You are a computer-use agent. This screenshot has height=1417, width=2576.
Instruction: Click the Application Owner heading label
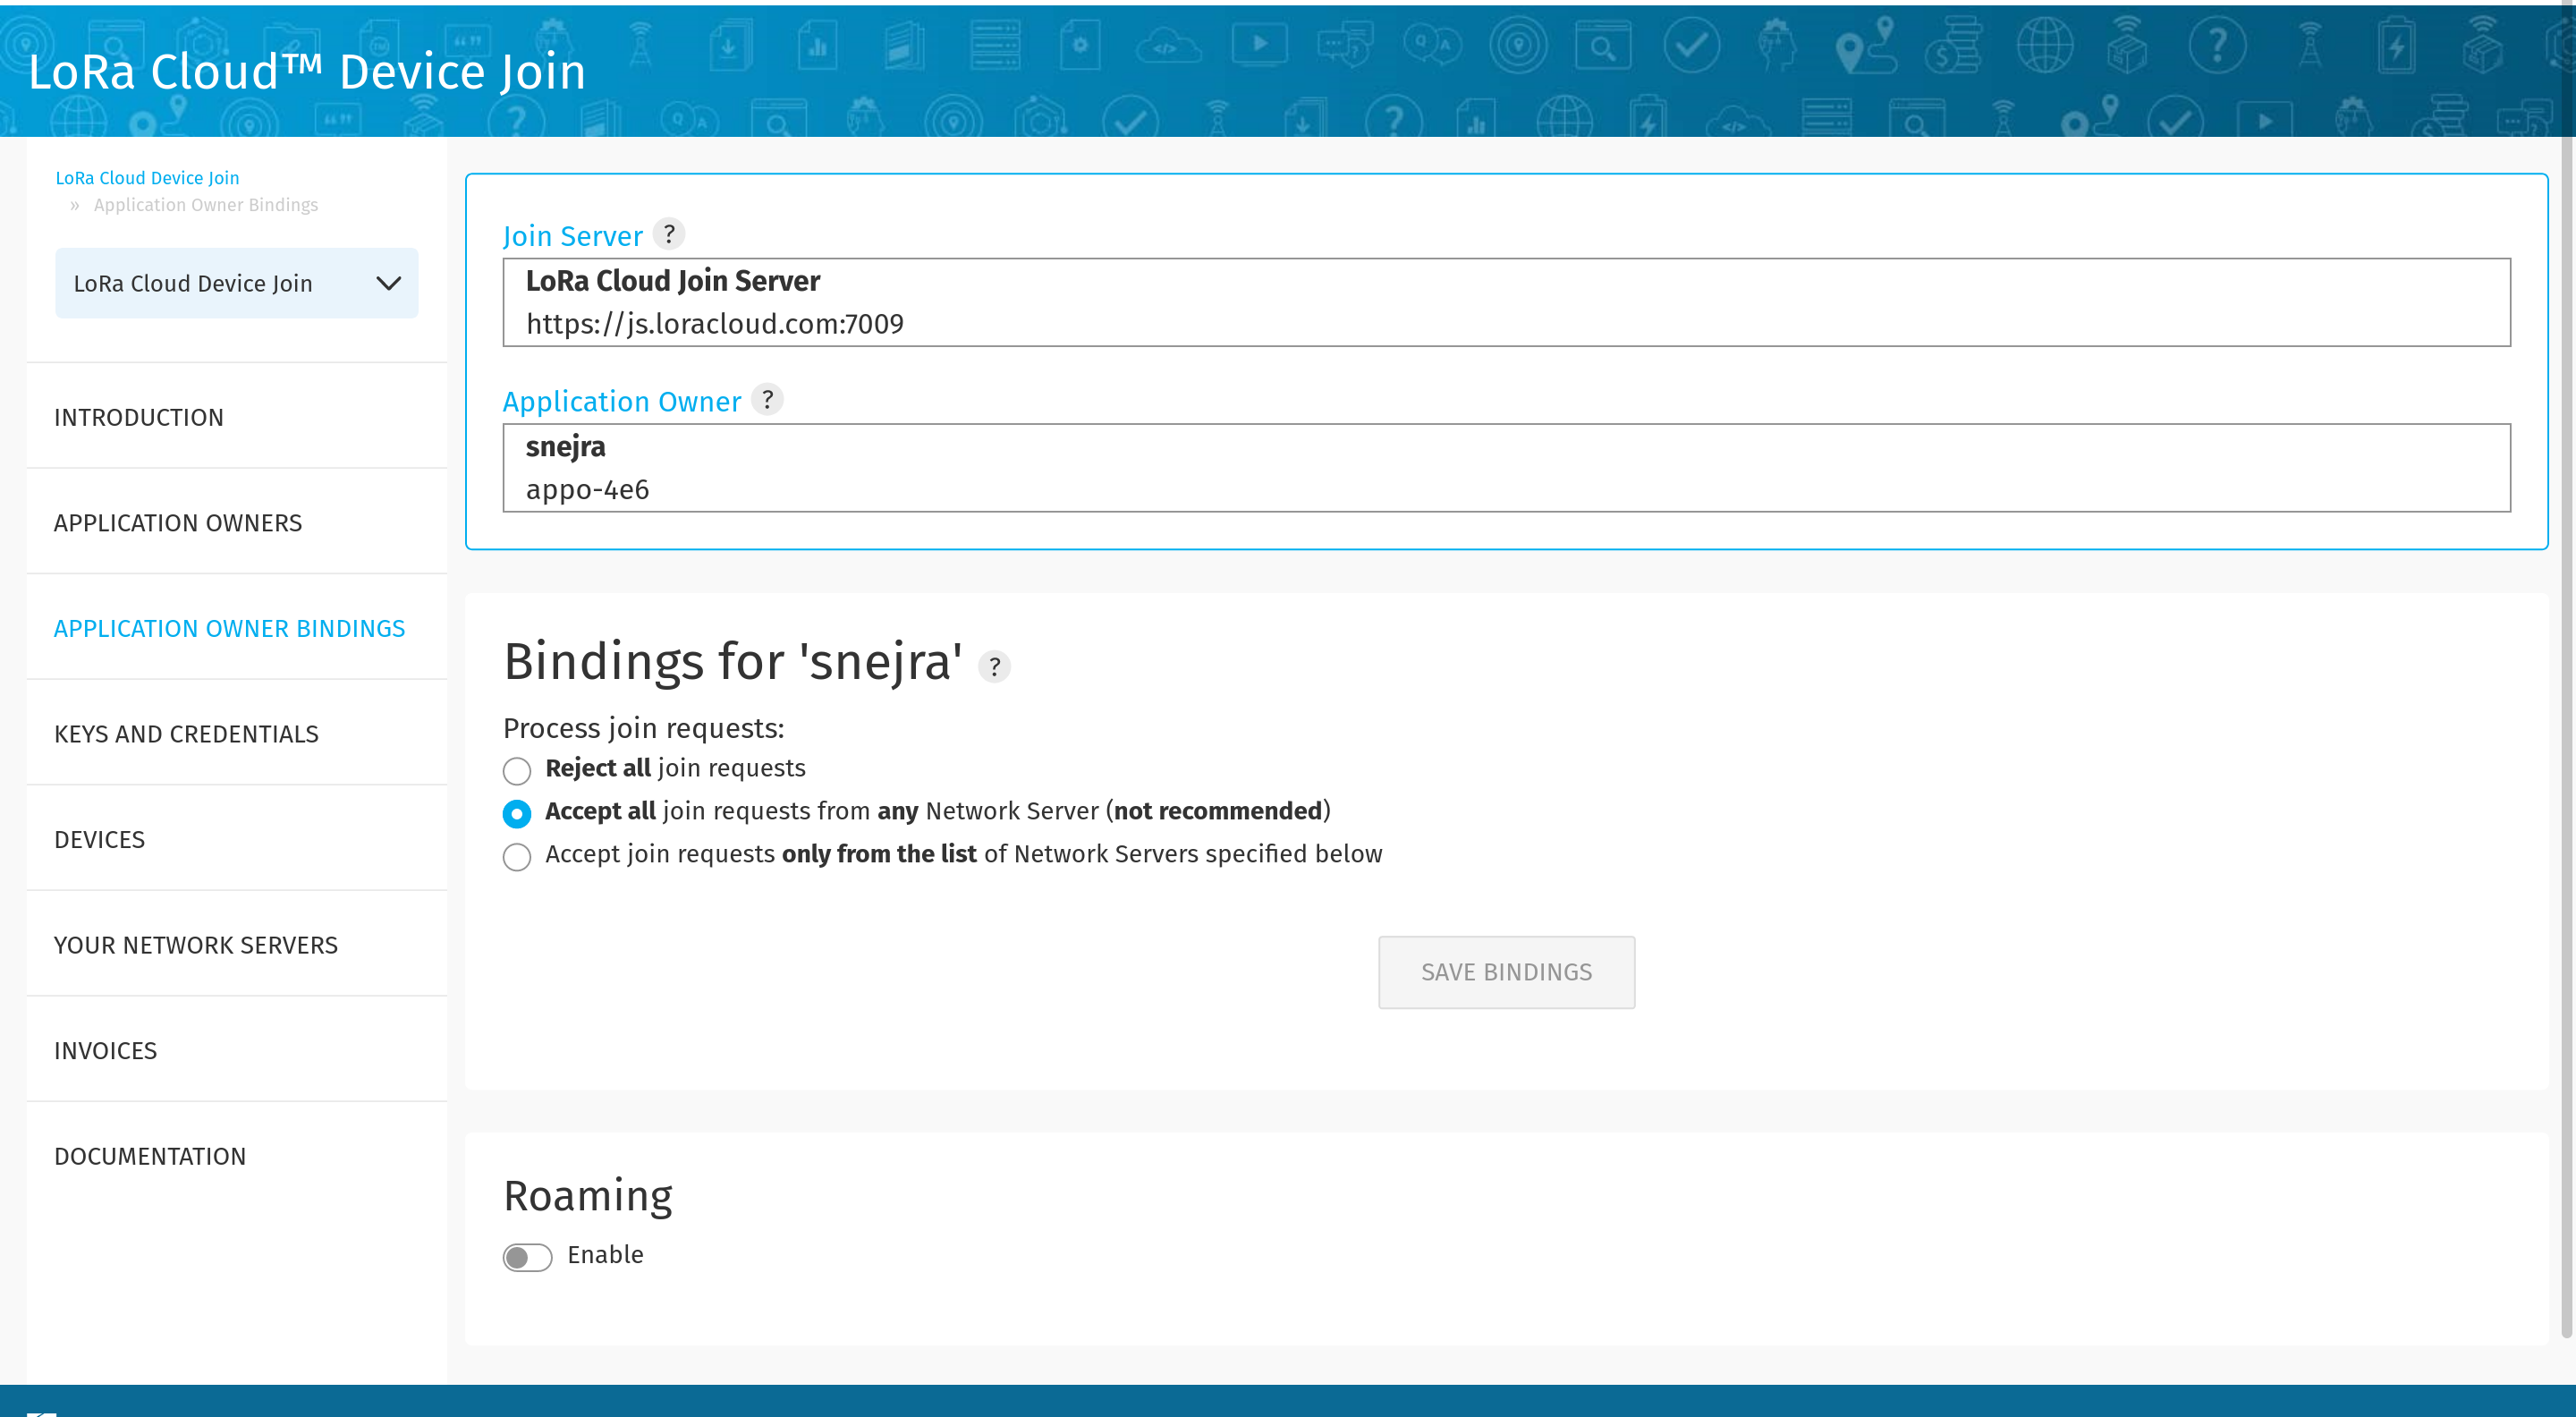pos(622,401)
